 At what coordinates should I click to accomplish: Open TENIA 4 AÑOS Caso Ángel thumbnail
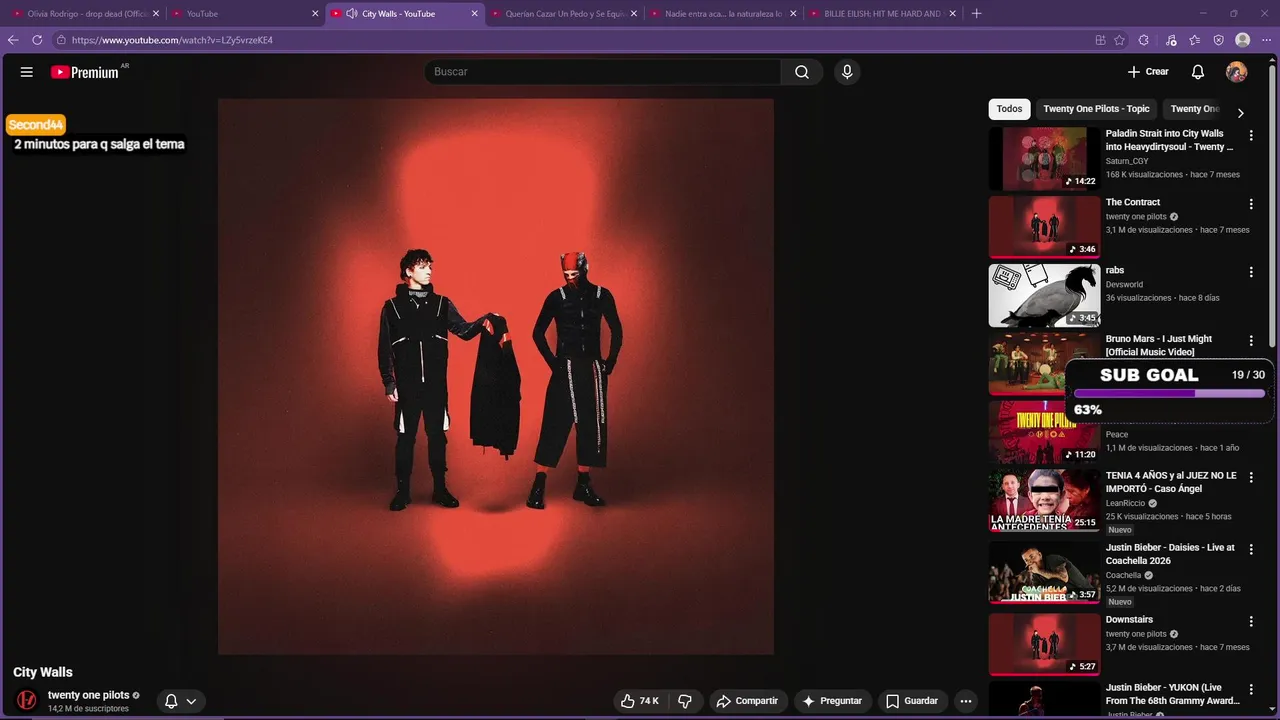(1044, 500)
